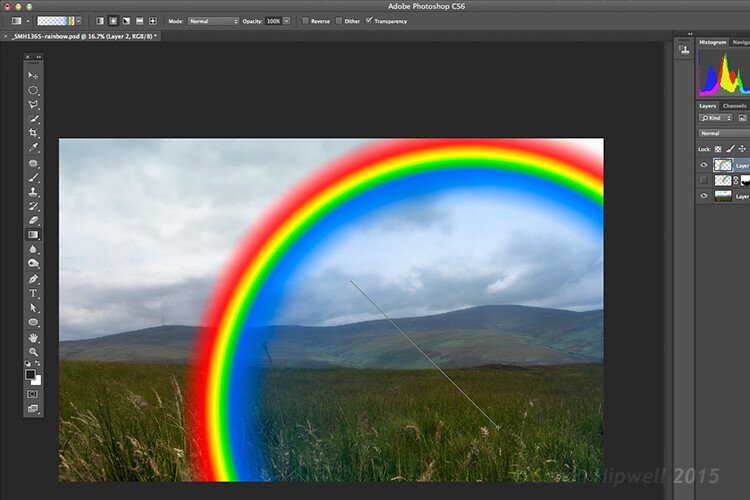Switch to the Layers tab
750x500 pixels.
[707, 106]
